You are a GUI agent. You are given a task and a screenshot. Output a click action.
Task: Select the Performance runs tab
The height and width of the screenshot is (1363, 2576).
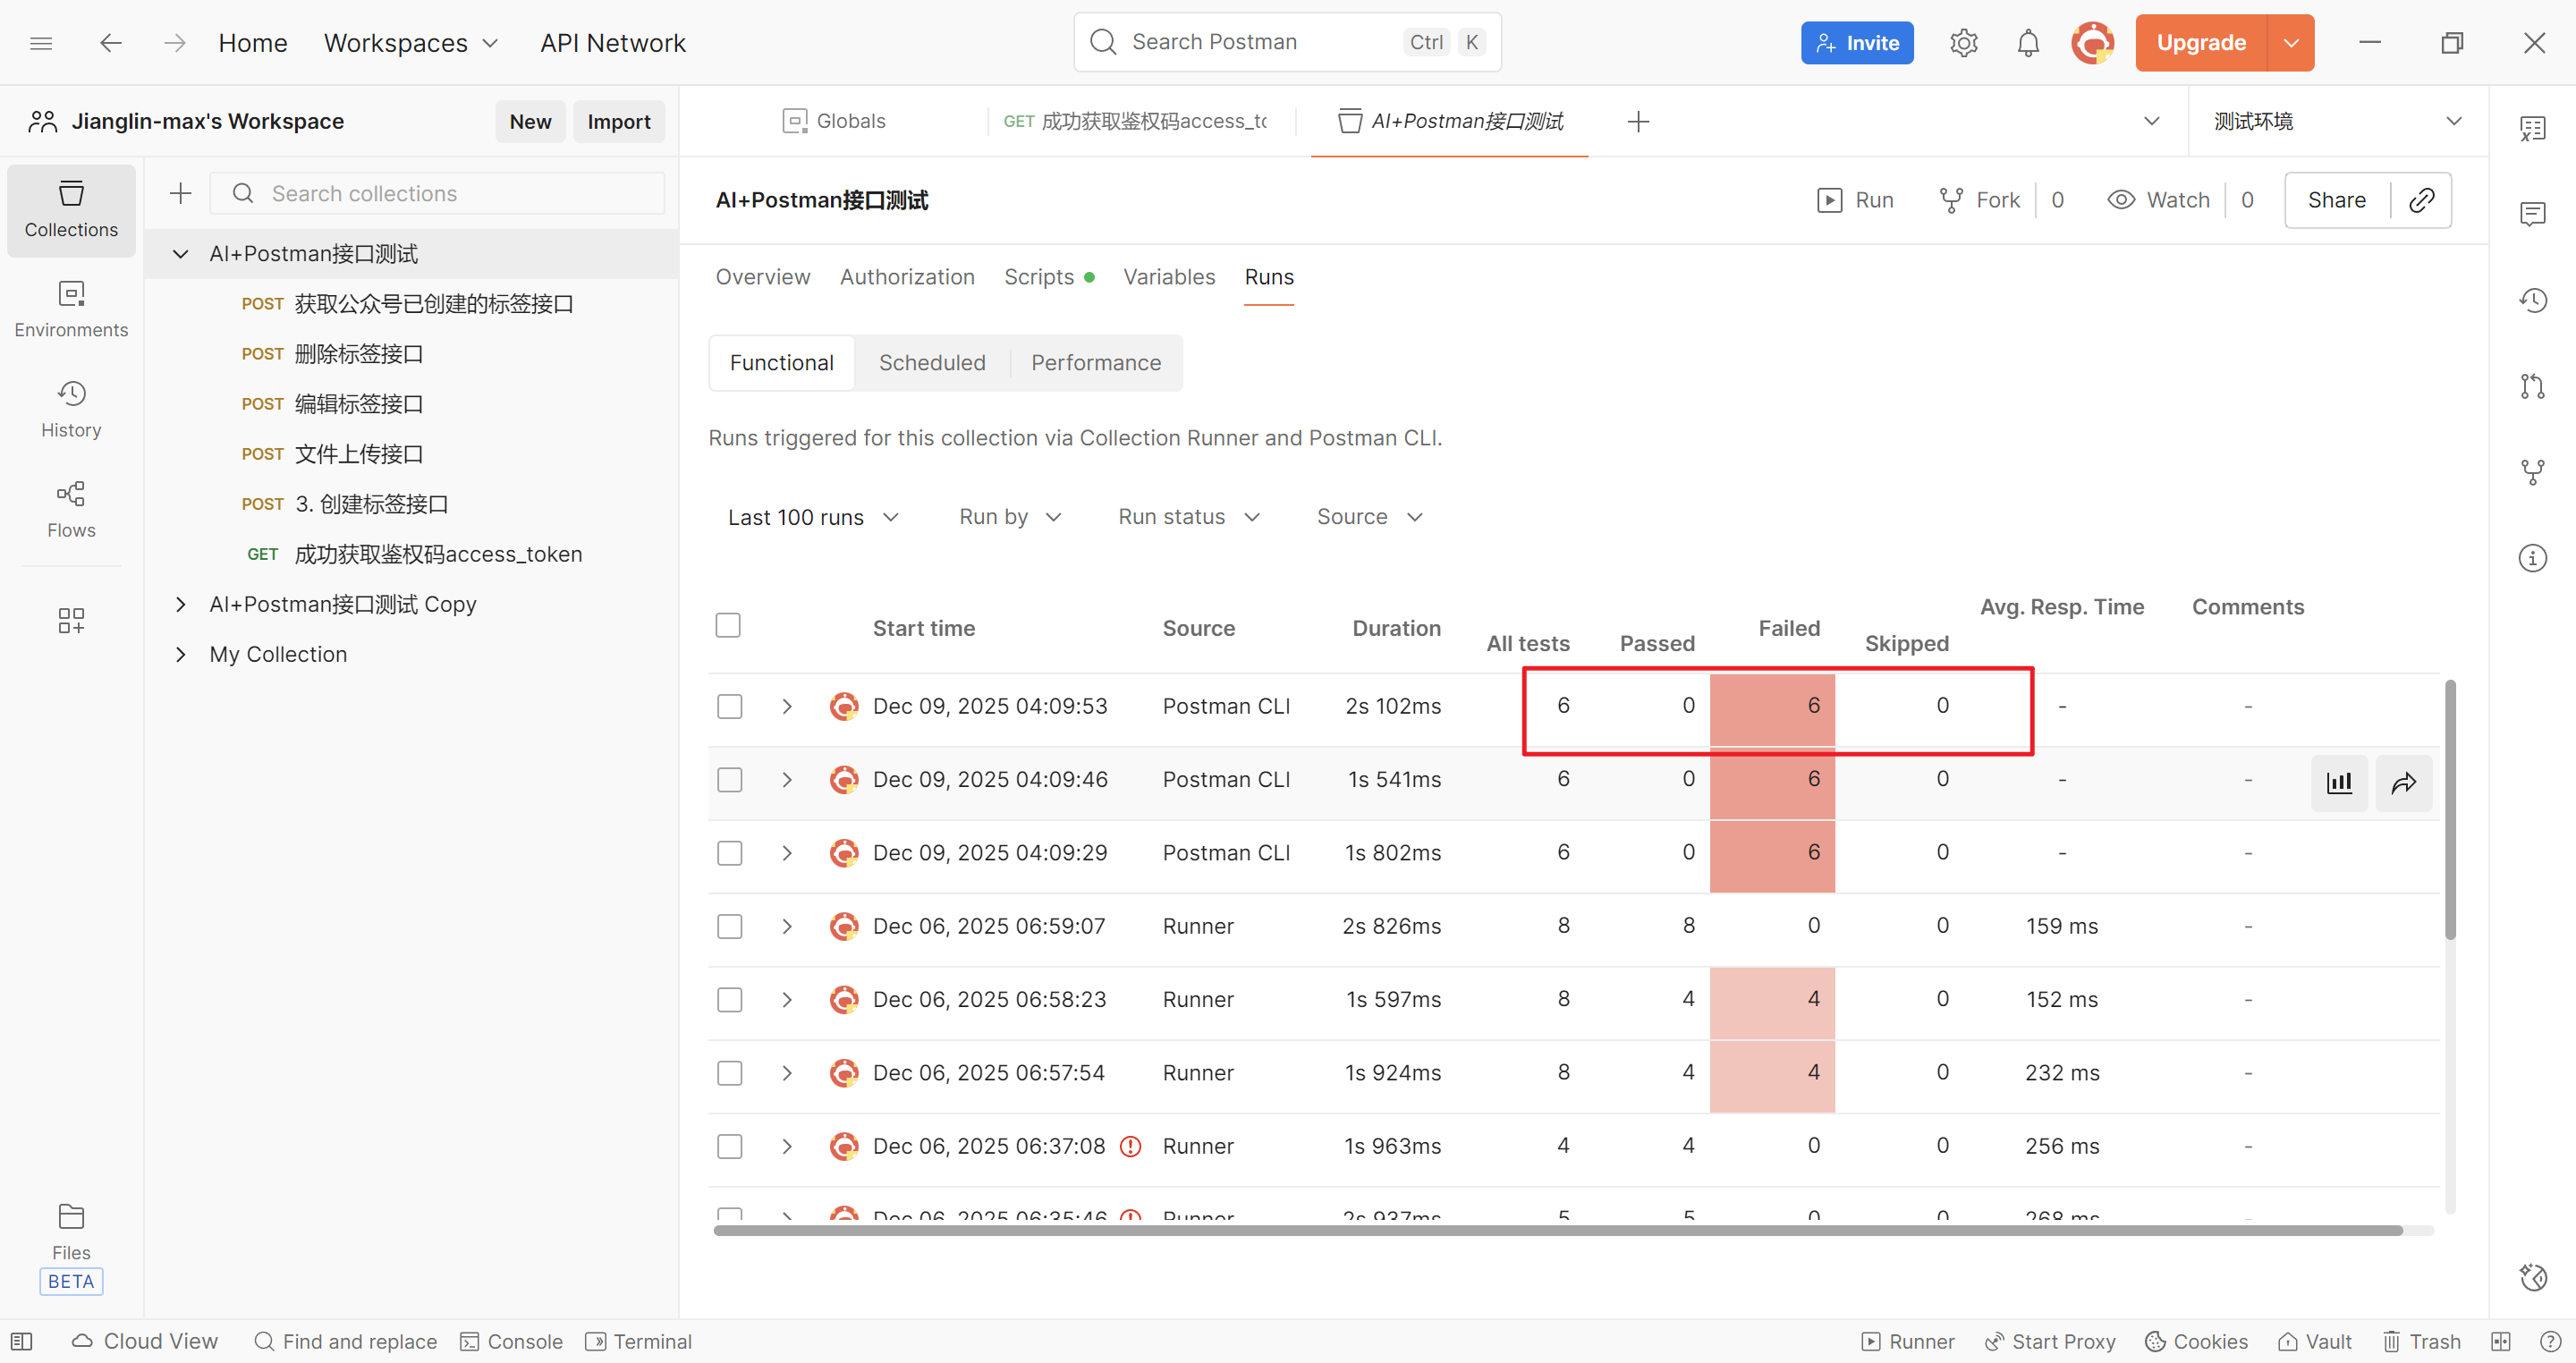pos(1096,363)
